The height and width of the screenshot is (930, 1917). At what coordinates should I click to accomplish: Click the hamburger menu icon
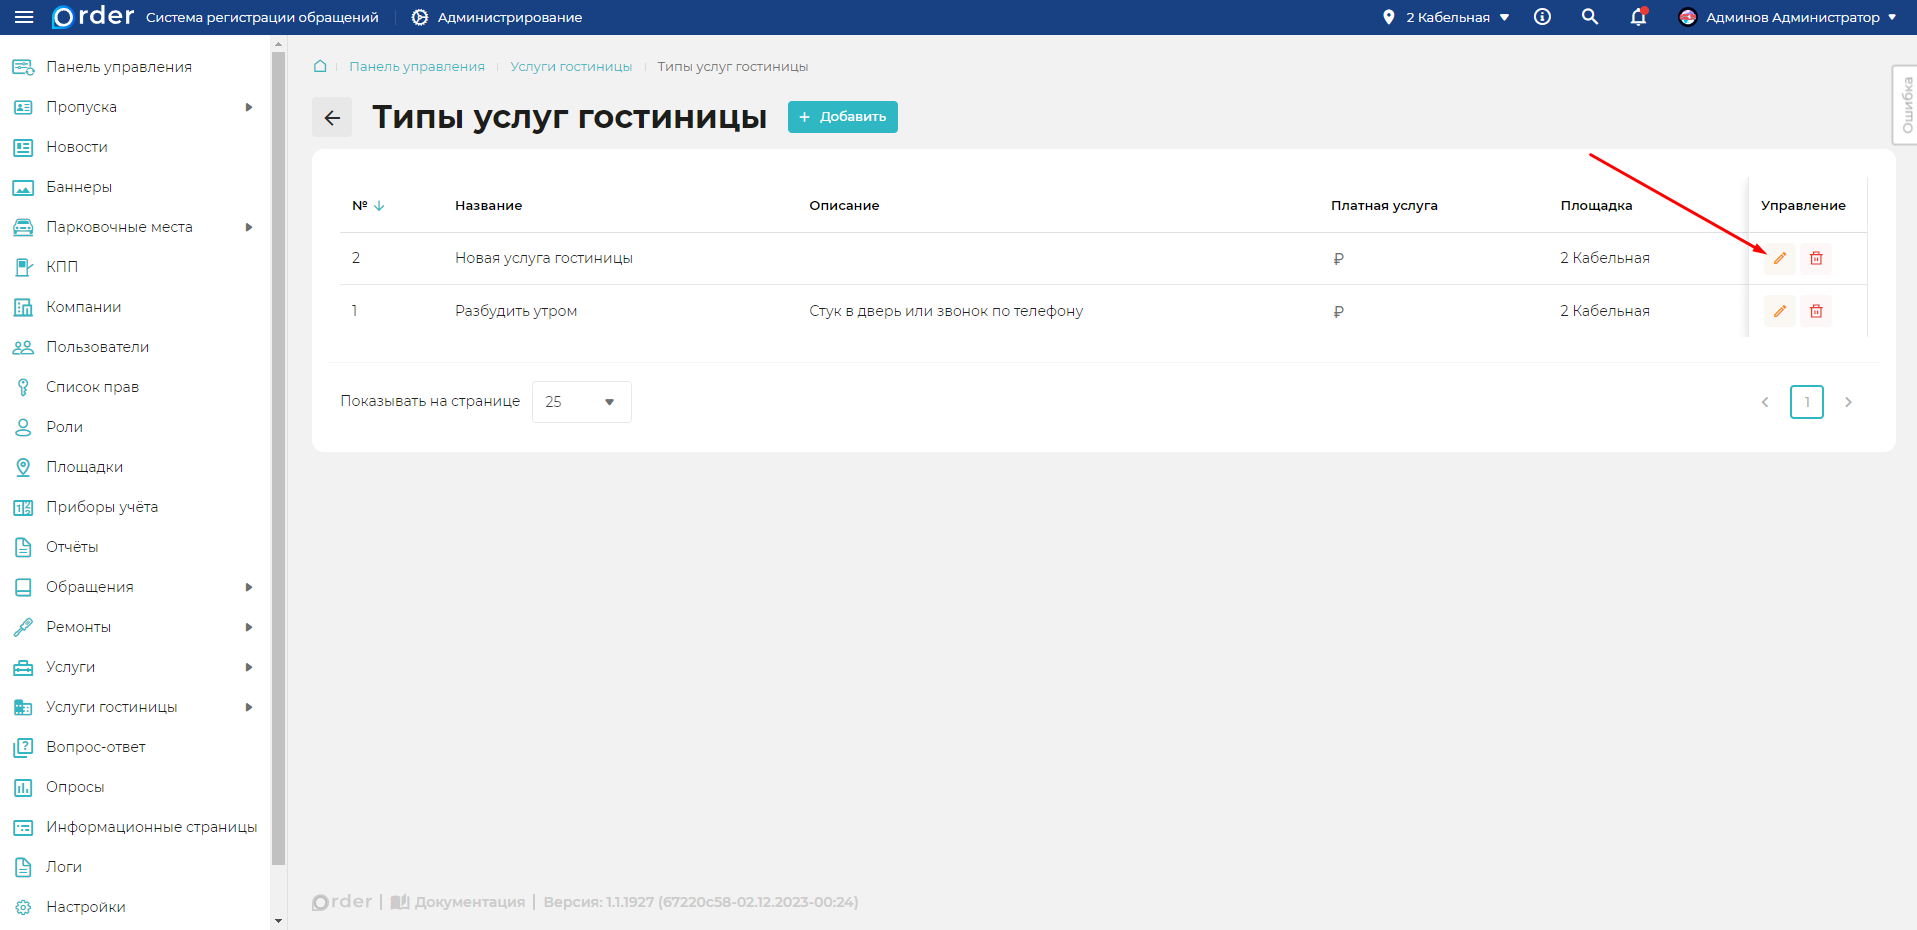click(x=24, y=17)
